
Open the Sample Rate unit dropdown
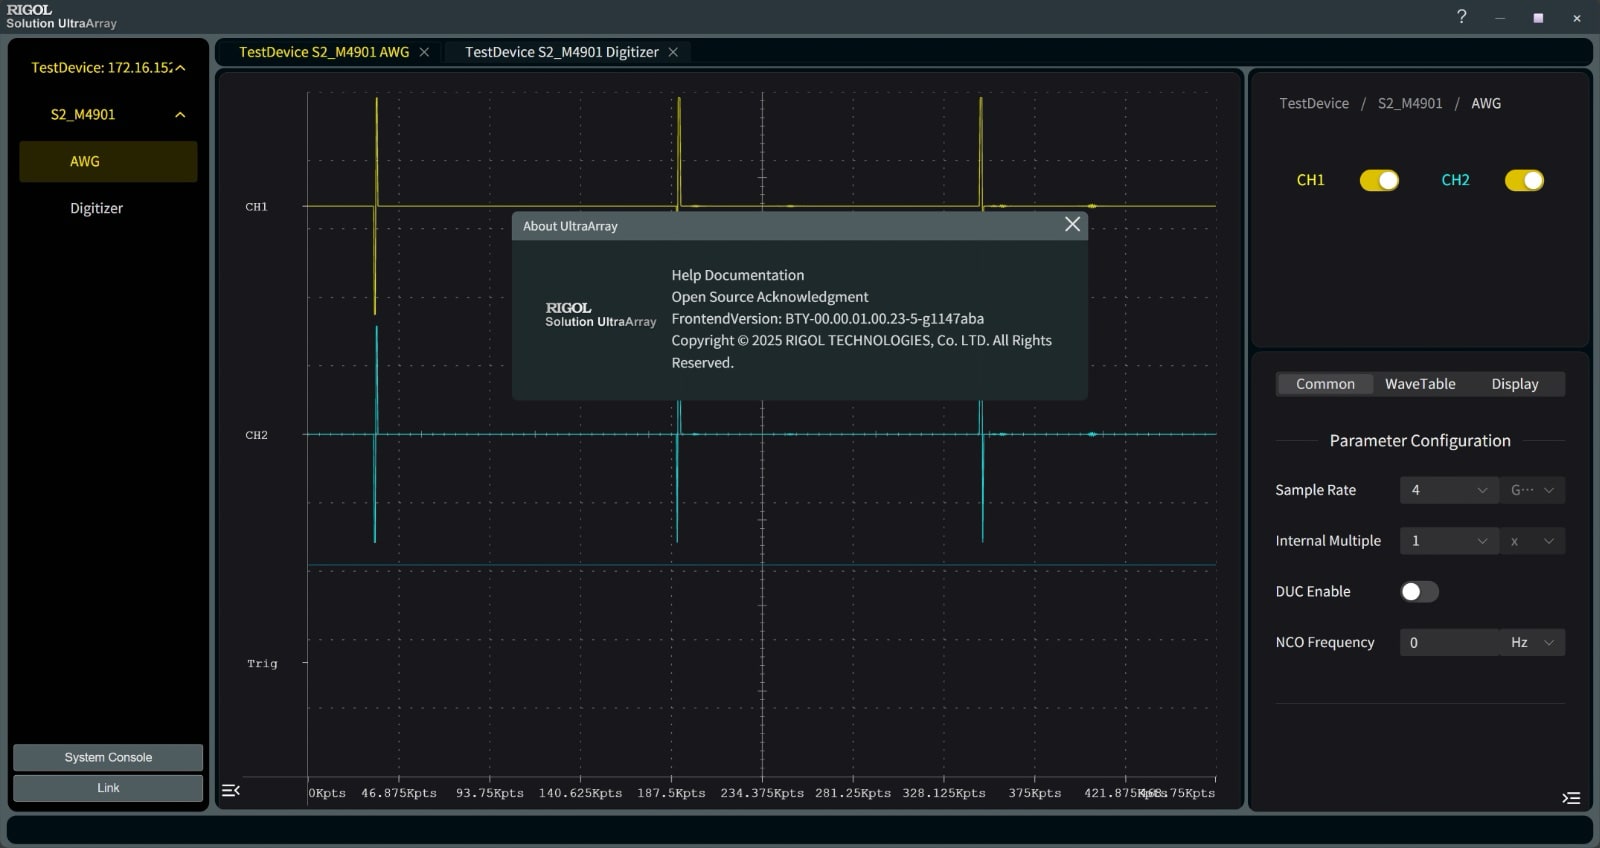point(1532,490)
